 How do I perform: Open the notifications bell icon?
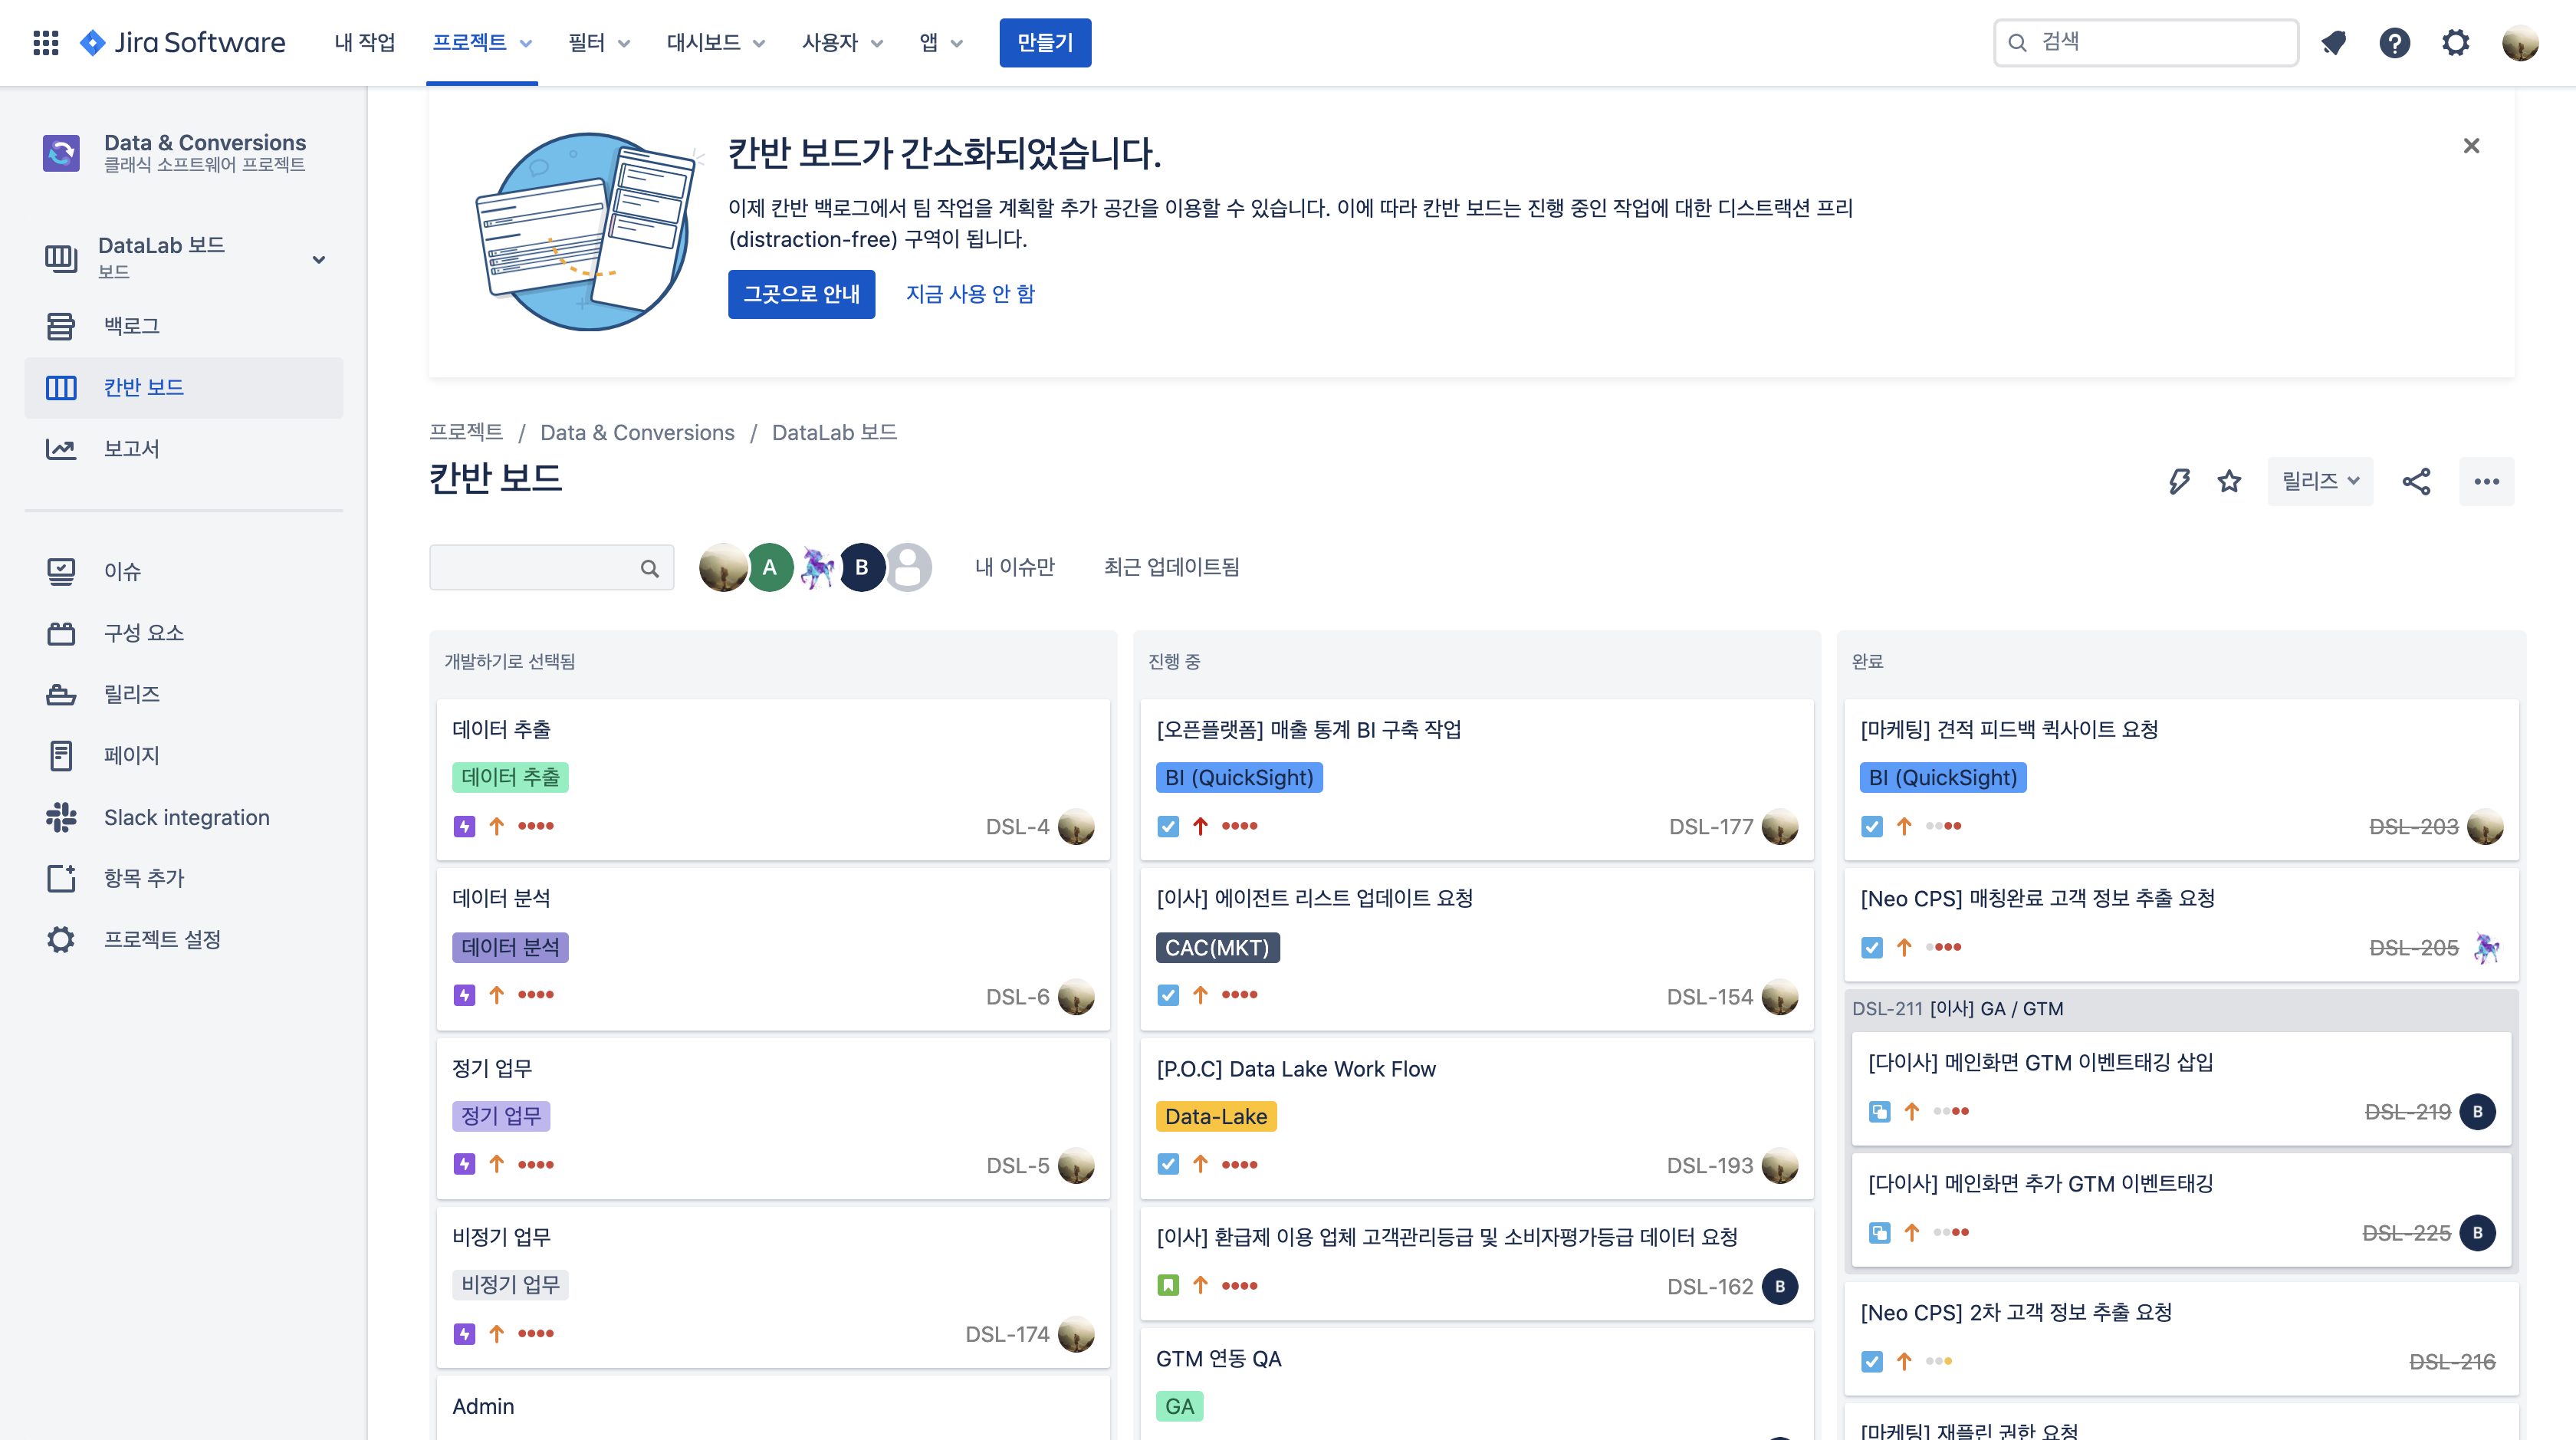pos(2335,43)
